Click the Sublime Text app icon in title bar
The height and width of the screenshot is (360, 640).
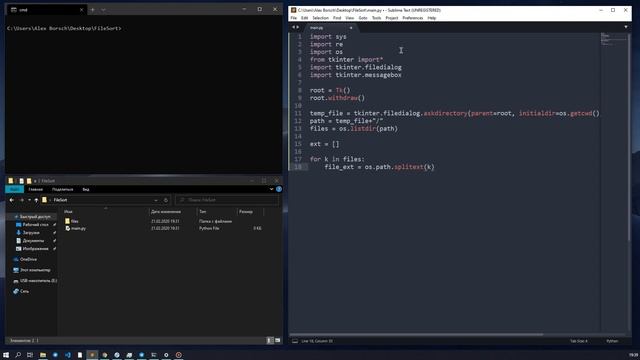(293, 10)
